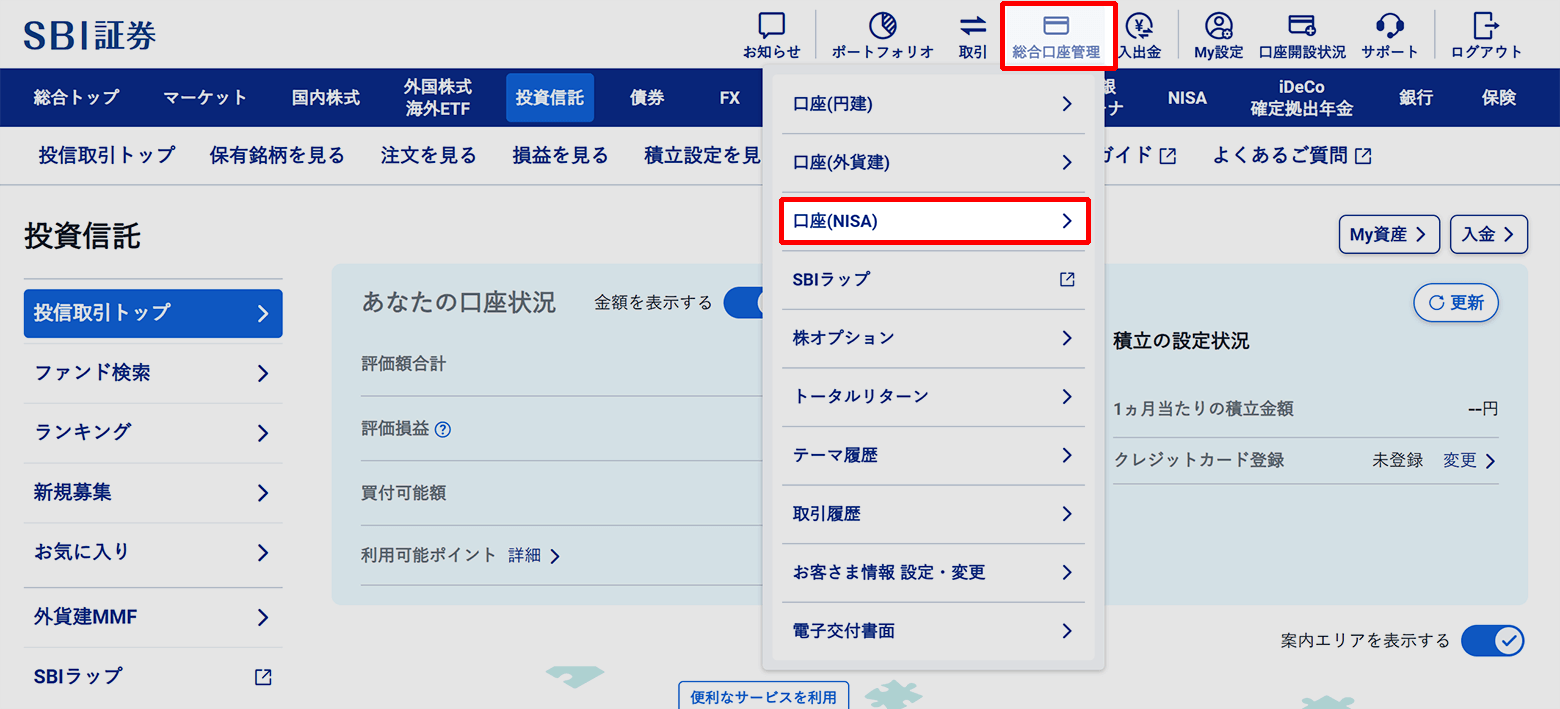Switch to the NISA tab in the navigation bar

pos(1187,98)
